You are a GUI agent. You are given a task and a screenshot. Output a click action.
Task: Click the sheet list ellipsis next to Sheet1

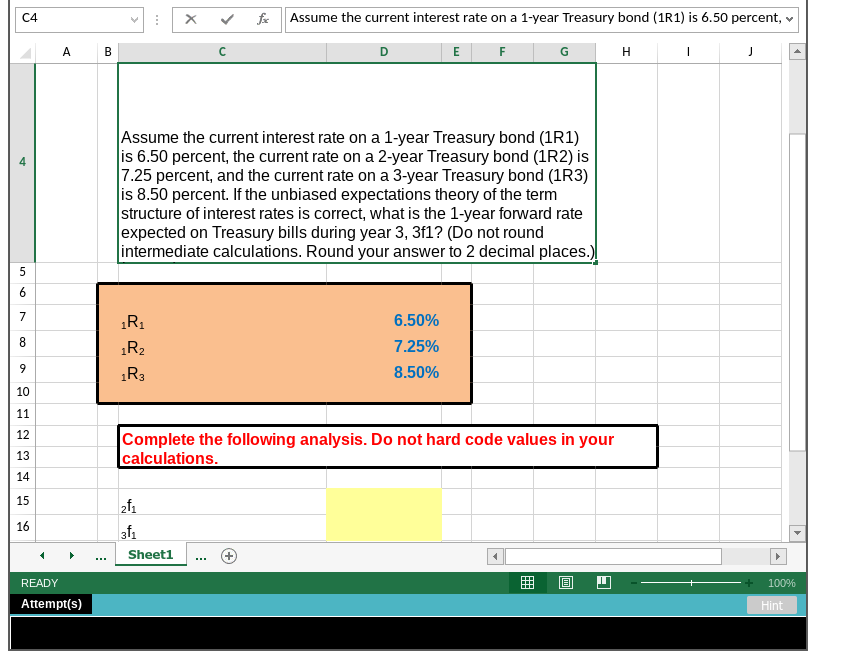tap(201, 554)
